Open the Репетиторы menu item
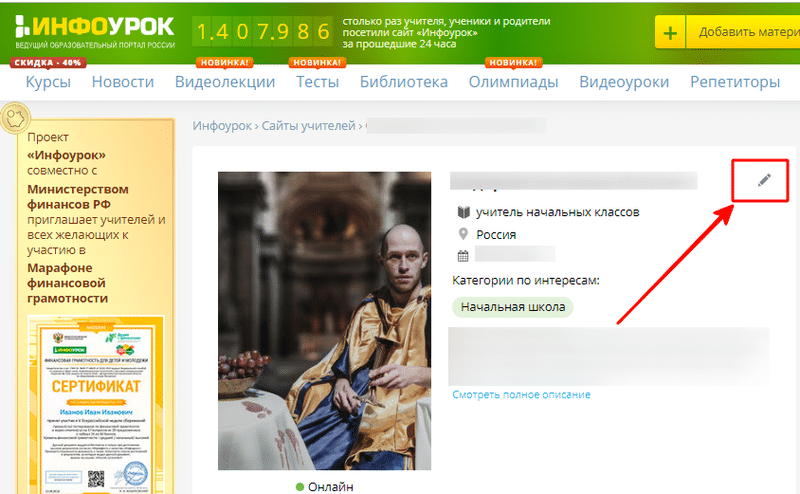The width and height of the screenshot is (800, 494). pos(735,82)
